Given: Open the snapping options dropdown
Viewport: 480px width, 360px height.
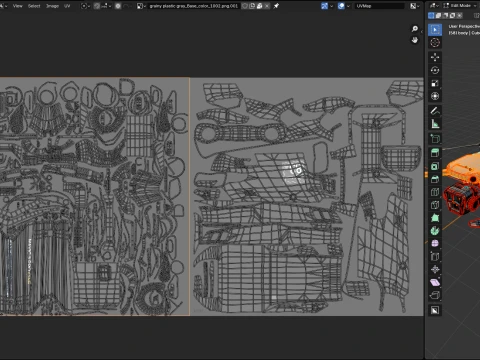Looking at the screenshot, I should point(106,6).
